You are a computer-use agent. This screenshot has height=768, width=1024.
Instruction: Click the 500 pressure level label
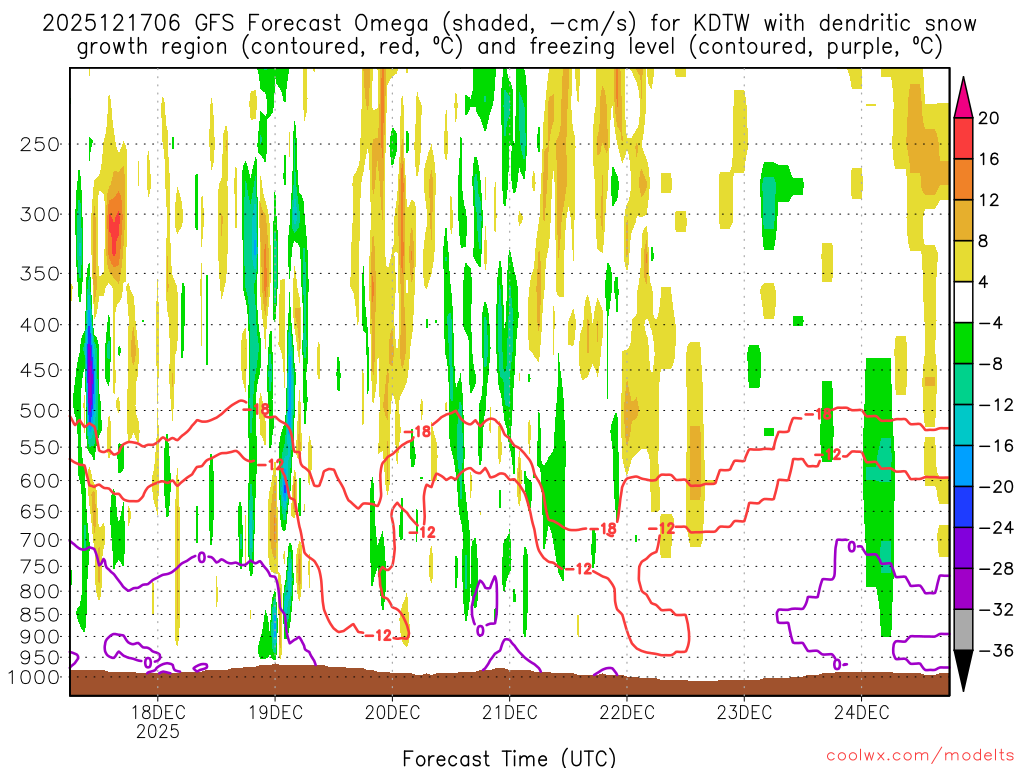[x=40, y=411]
